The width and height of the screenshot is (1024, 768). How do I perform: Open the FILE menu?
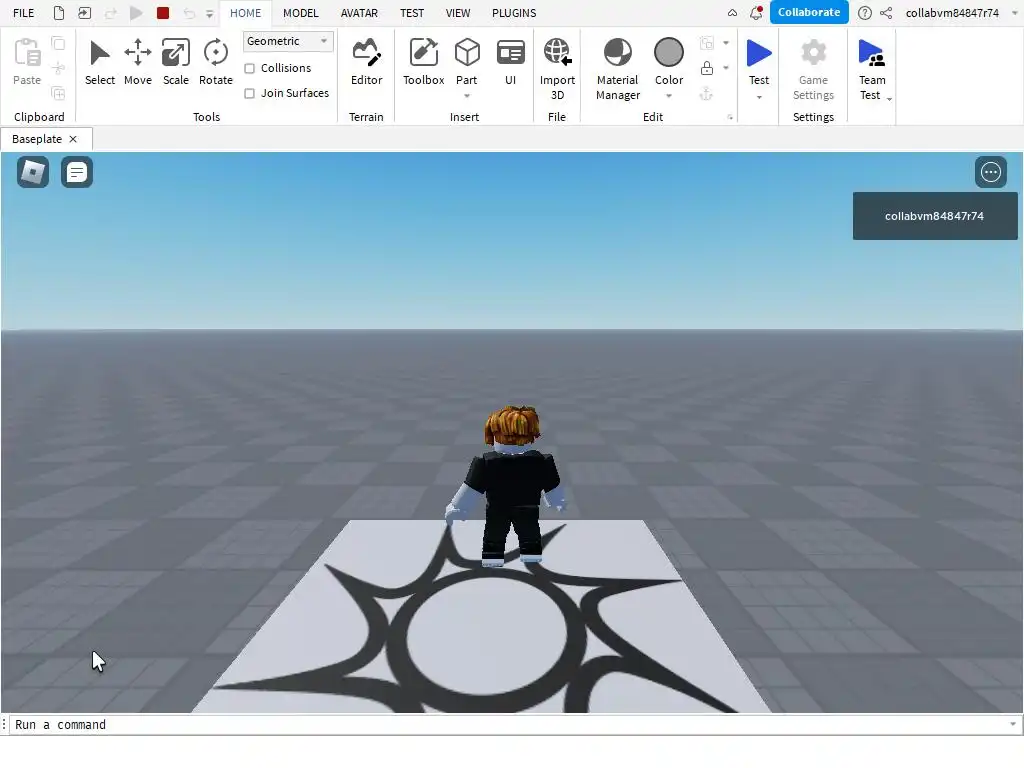point(24,13)
